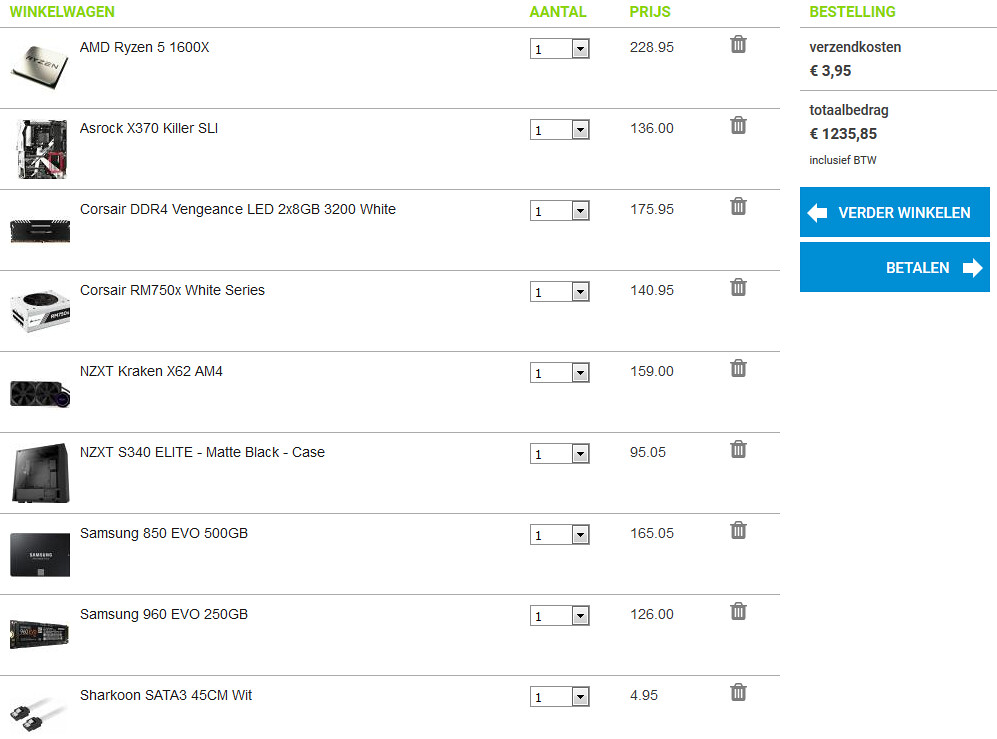Click the BESTELLING heading
Viewport: 997px width, 739px height.
pos(852,12)
